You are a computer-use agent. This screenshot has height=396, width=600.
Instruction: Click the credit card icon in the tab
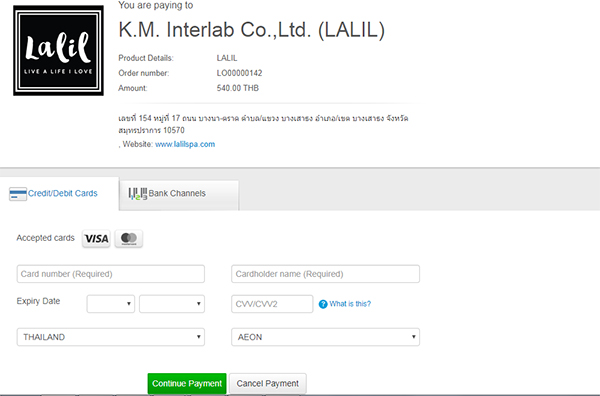pos(18,194)
